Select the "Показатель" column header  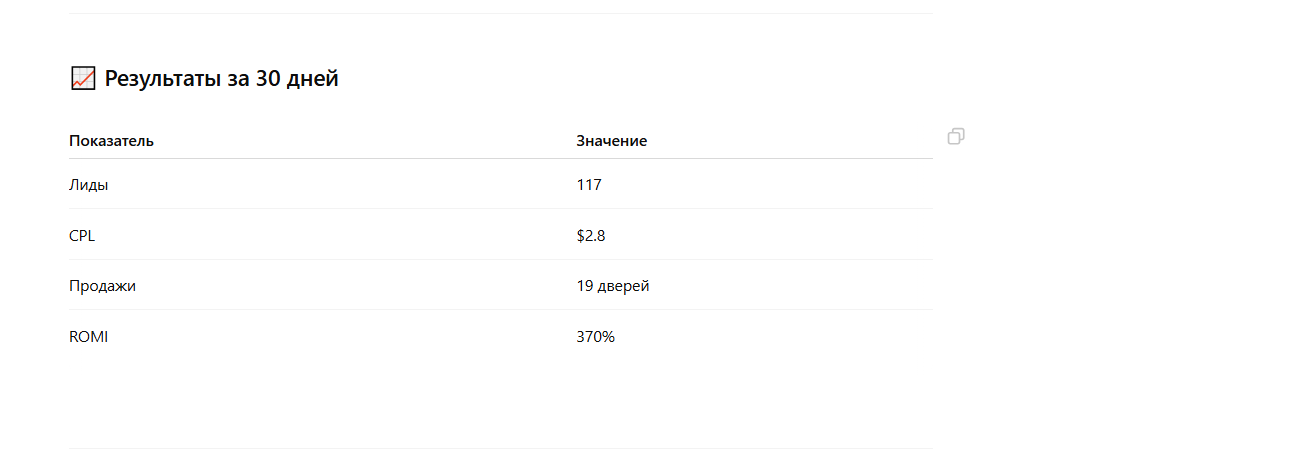(x=111, y=141)
